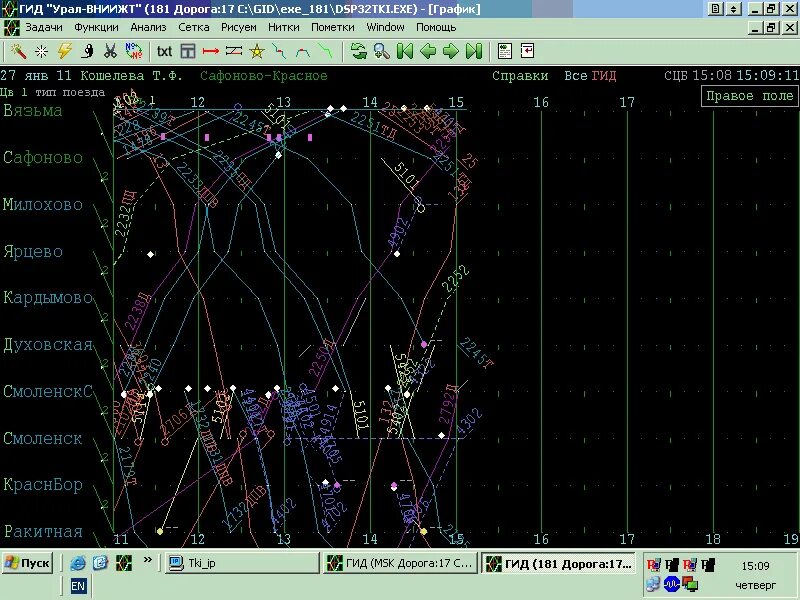Image resolution: width=800 pixels, height=600 pixels.
Task: Select the Кардымово station label
Action: pyautogui.click(x=48, y=297)
